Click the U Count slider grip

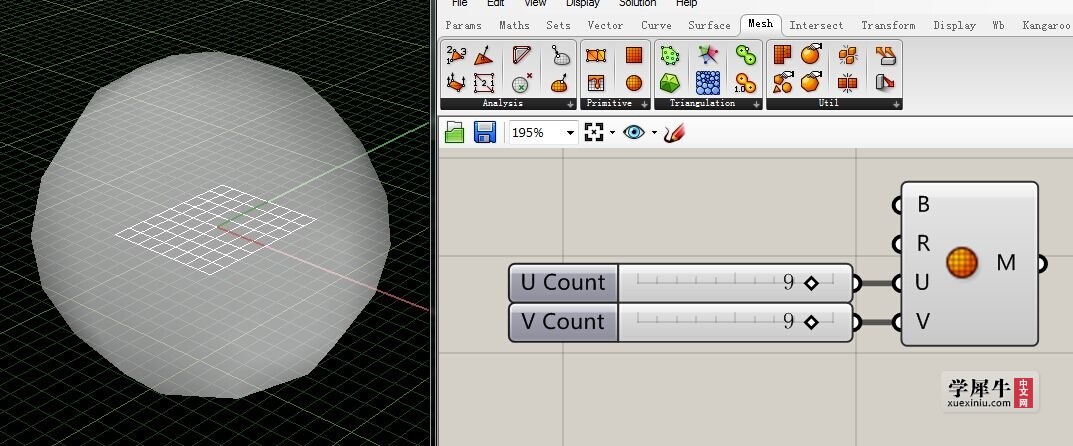pos(811,283)
